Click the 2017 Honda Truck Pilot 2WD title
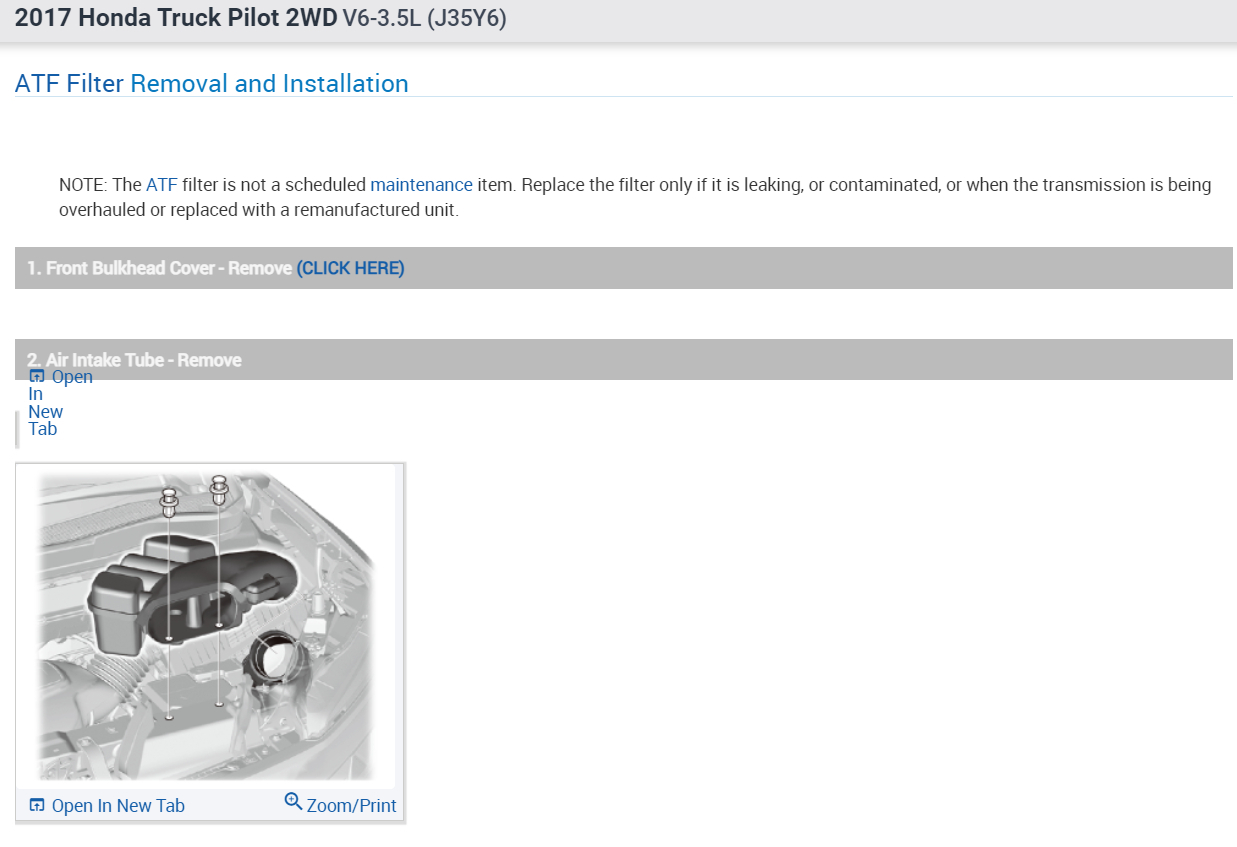 click(175, 19)
